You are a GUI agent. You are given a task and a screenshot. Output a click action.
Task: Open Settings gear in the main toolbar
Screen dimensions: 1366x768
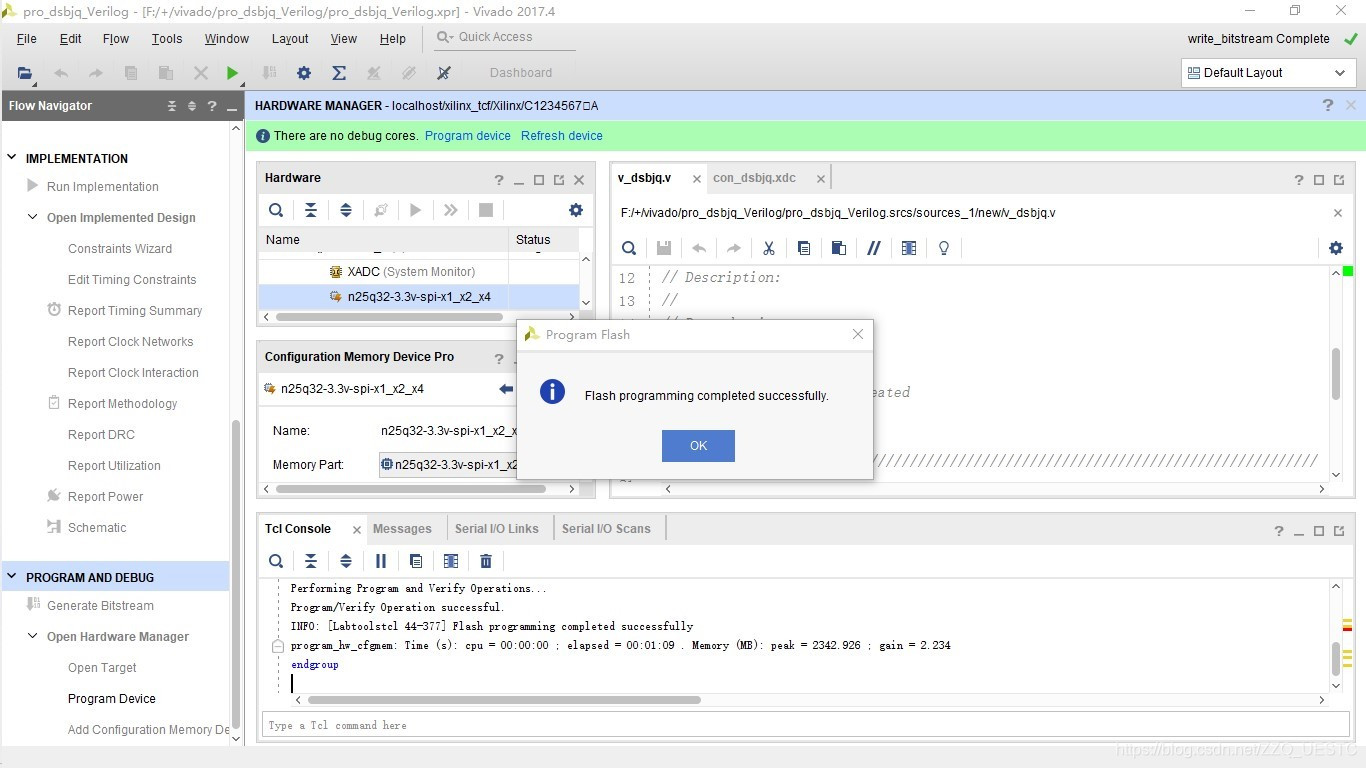[304, 73]
